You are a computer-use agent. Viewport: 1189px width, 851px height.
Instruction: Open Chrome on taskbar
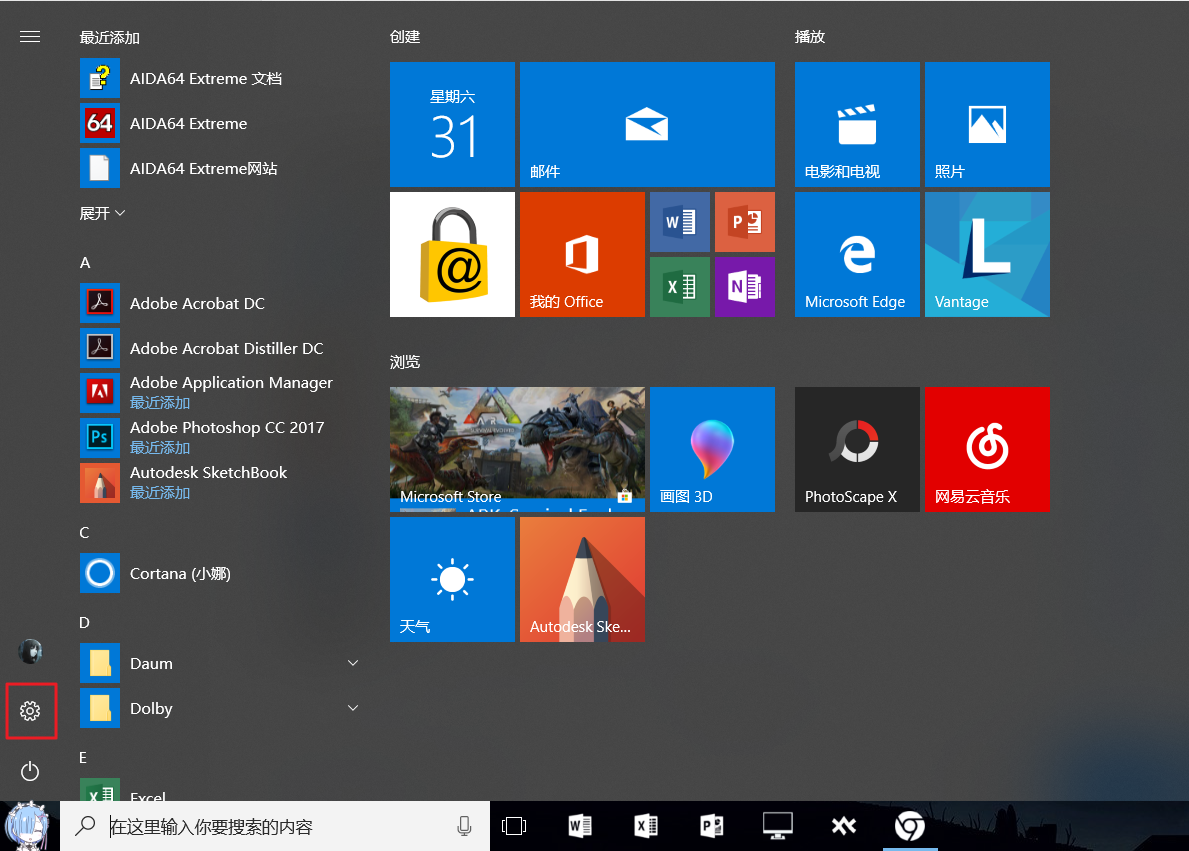click(x=909, y=826)
